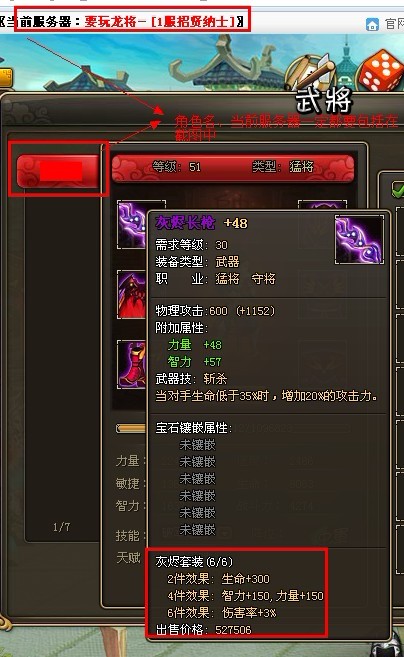Click the red dice icon
The height and width of the screenshot is (657, 404).
[380, 70]
